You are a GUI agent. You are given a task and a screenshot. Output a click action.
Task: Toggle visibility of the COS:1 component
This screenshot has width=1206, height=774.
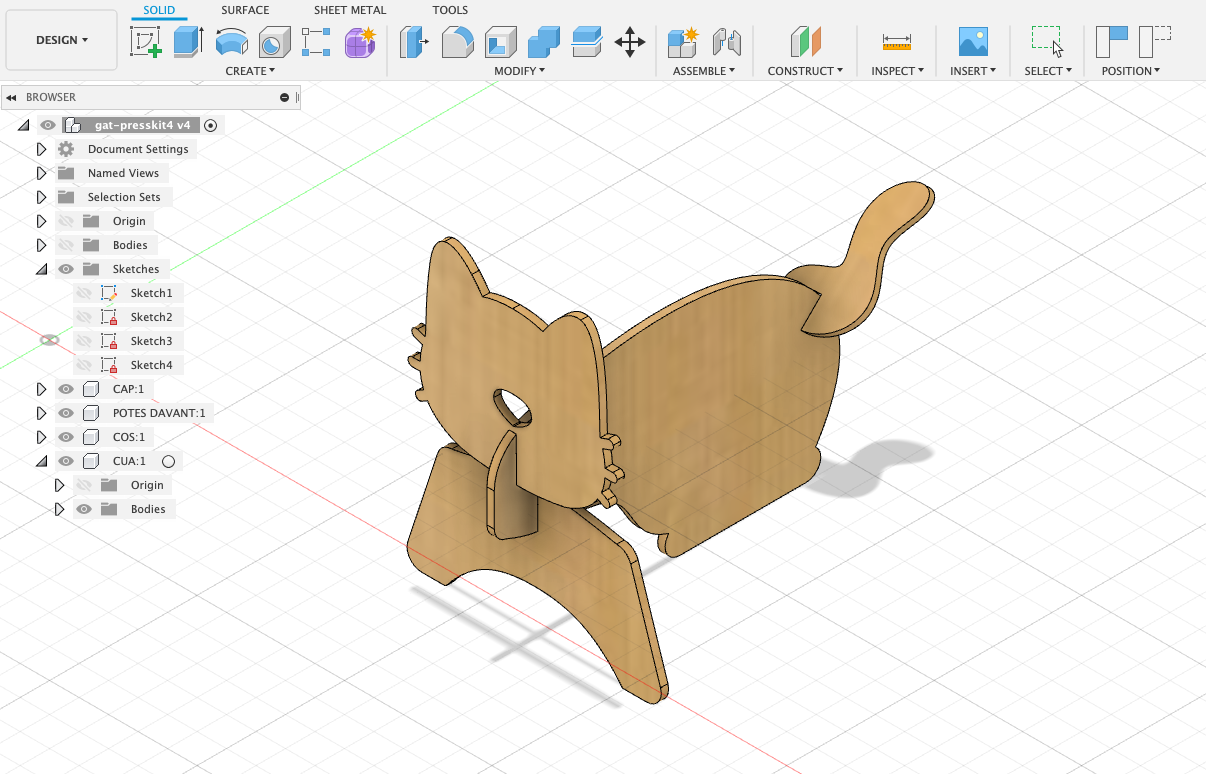click(65, 436)
